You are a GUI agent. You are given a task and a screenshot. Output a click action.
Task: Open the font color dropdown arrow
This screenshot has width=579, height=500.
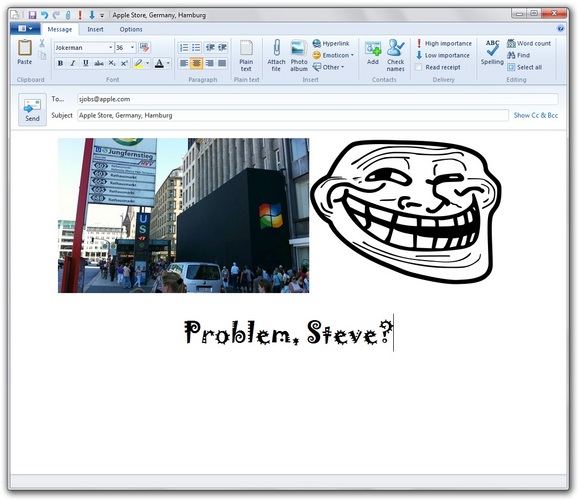pyautogui.click(x=168, y=64)
